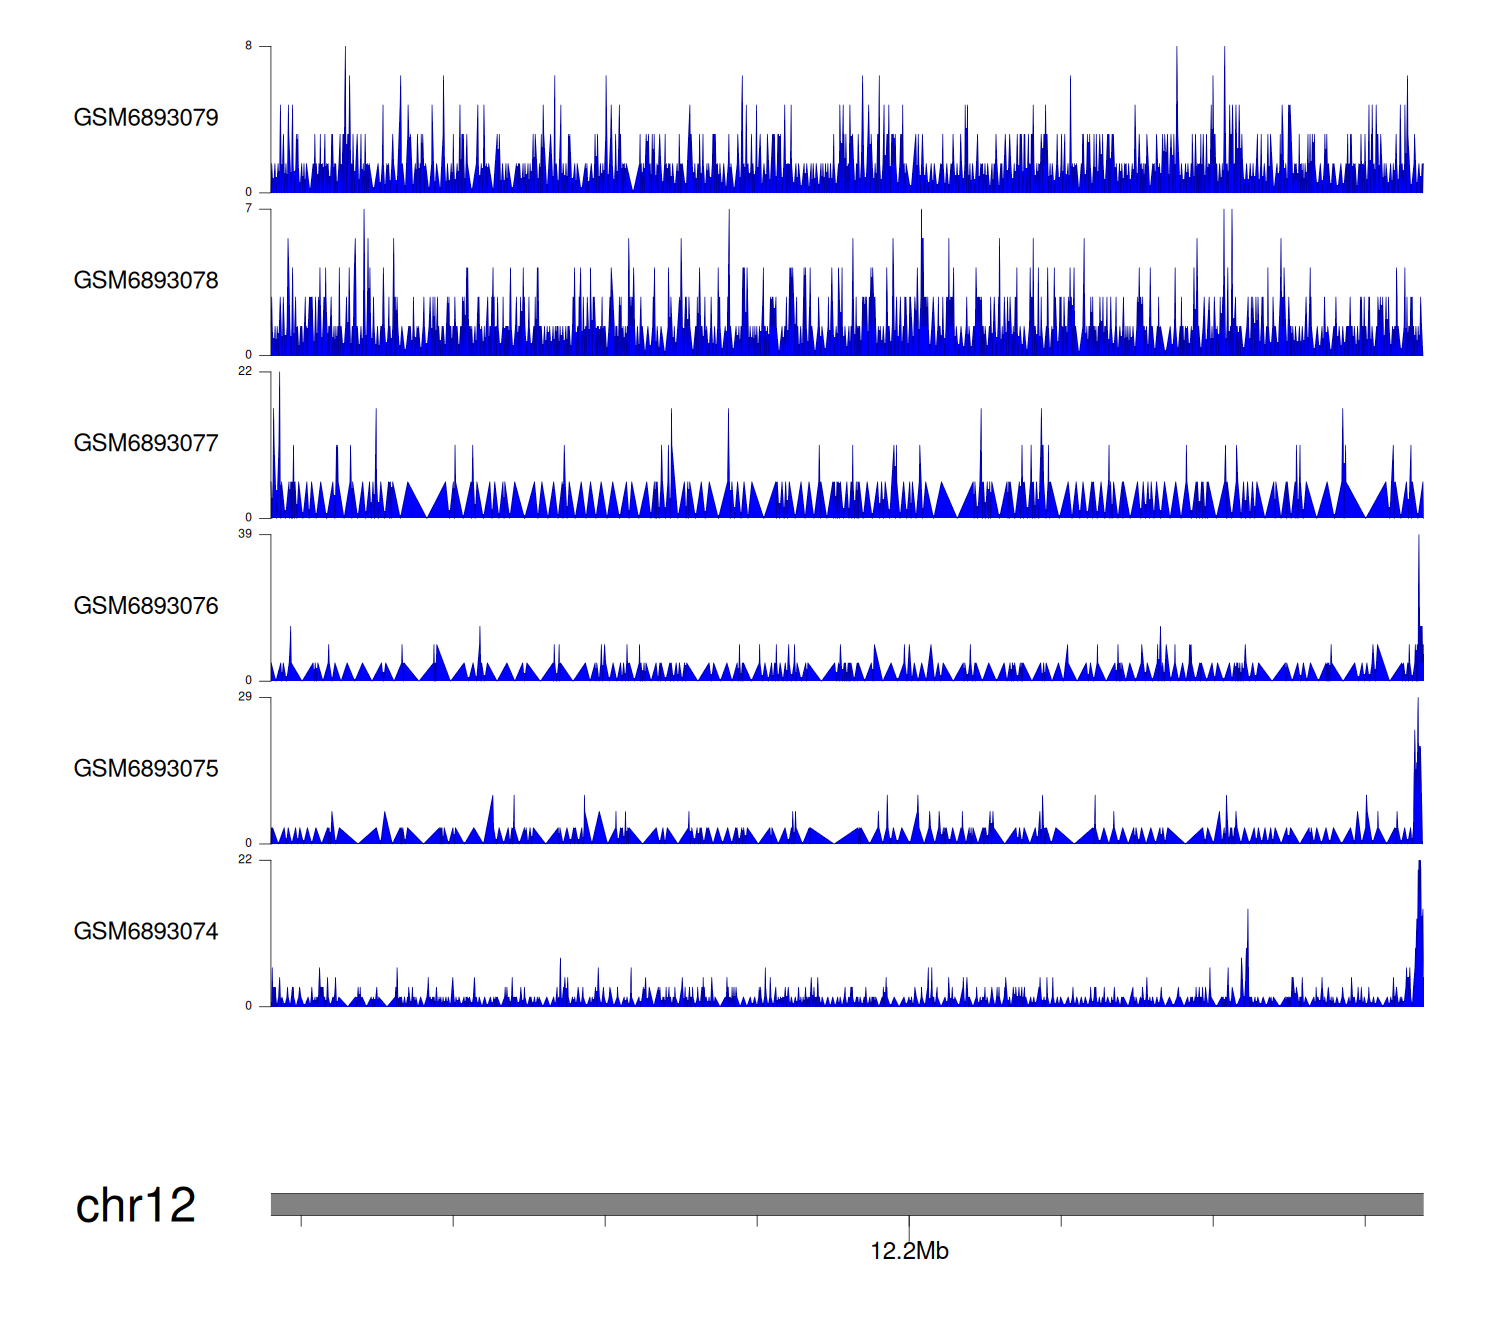Click the GSM6893079 track label
This screenshot has width=1500, height=1320.
146,118
